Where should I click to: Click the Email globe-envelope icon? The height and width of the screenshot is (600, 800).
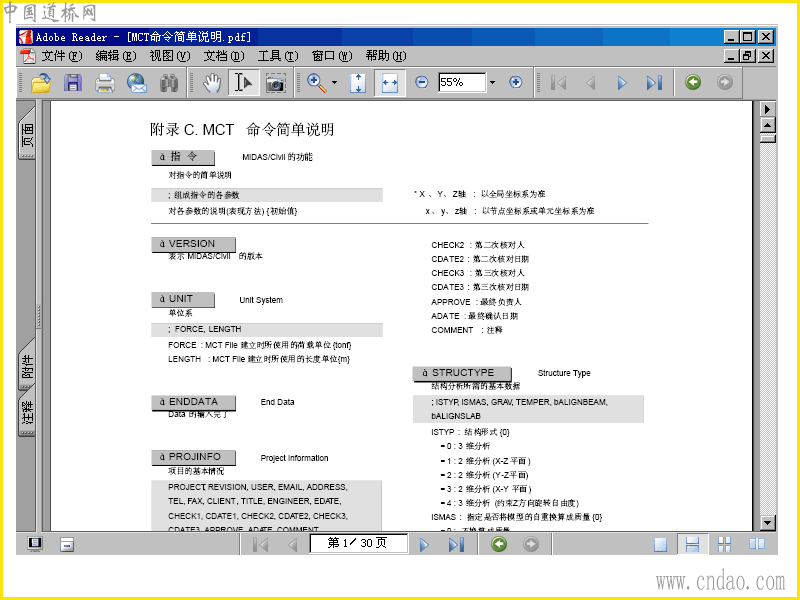pyautogui.click(x=137, y=83)
